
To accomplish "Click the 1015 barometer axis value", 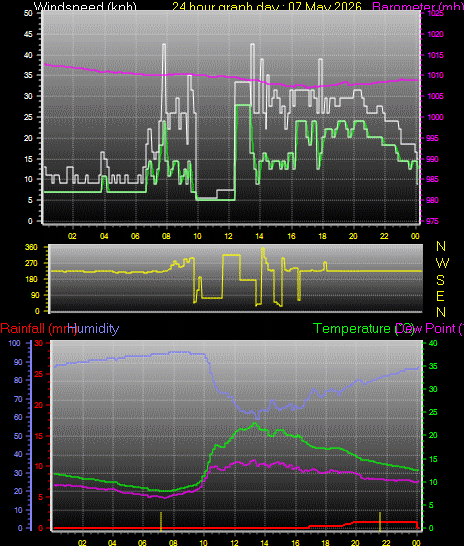I will [x=435, y=55].
